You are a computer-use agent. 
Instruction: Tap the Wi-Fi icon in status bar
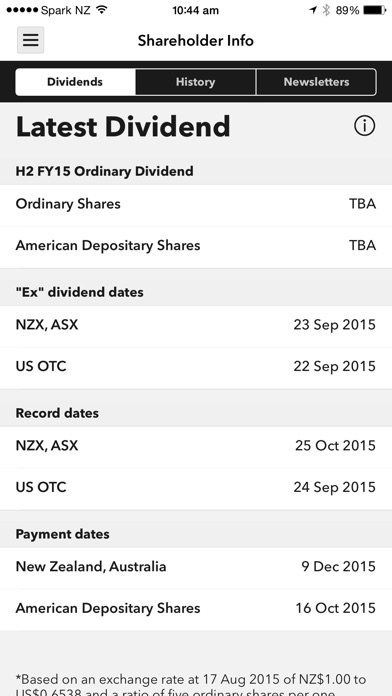pyautogui.click(x=102, y=10)
